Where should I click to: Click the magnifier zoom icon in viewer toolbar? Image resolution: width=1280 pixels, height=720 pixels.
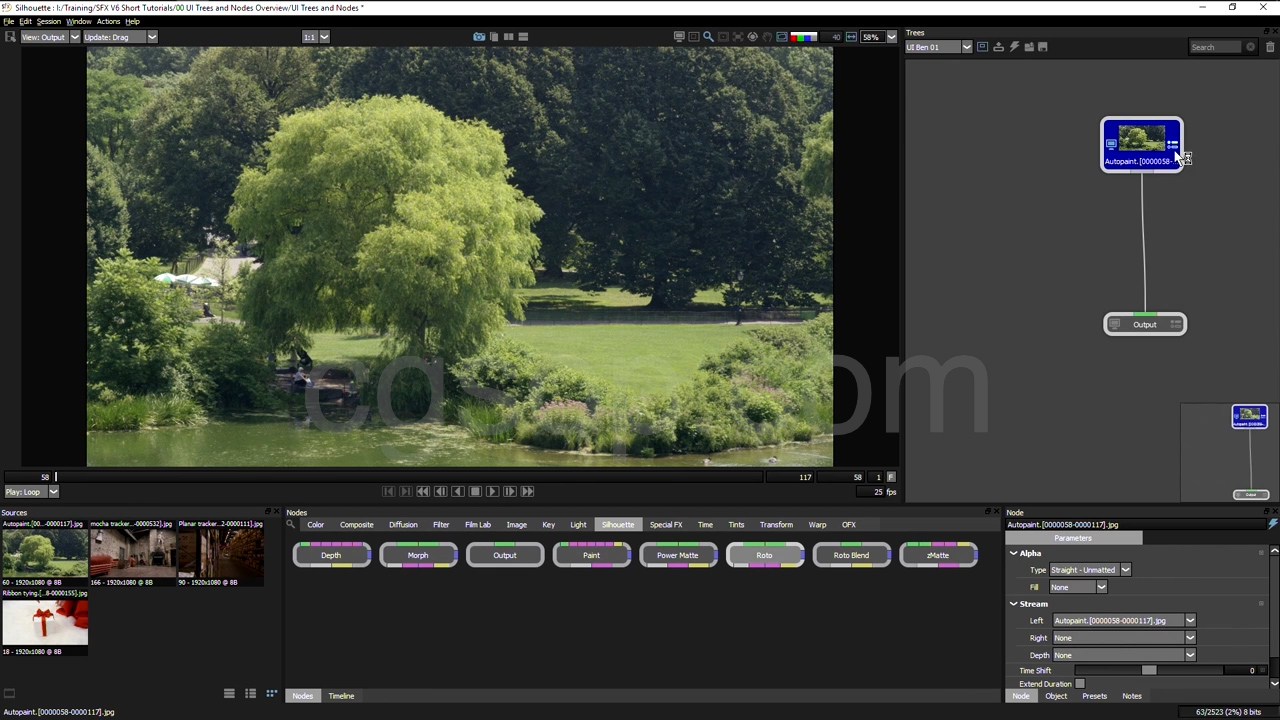(x=708, y=37)
